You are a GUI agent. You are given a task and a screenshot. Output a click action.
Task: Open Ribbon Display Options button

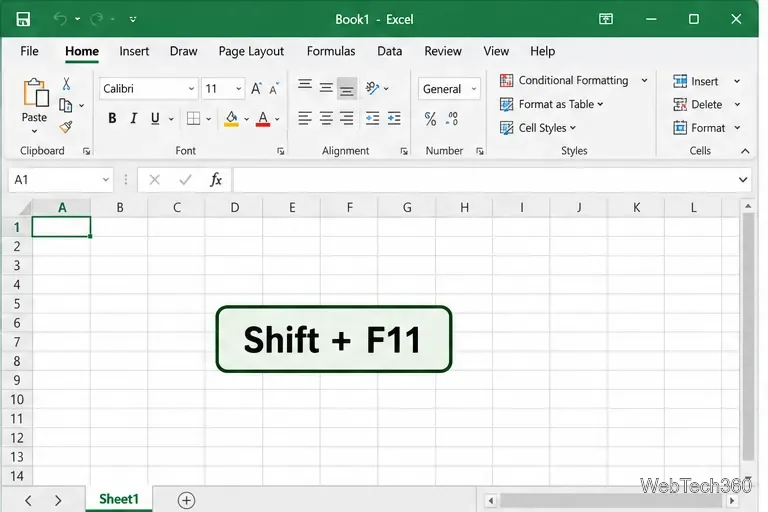coord(606,19)
